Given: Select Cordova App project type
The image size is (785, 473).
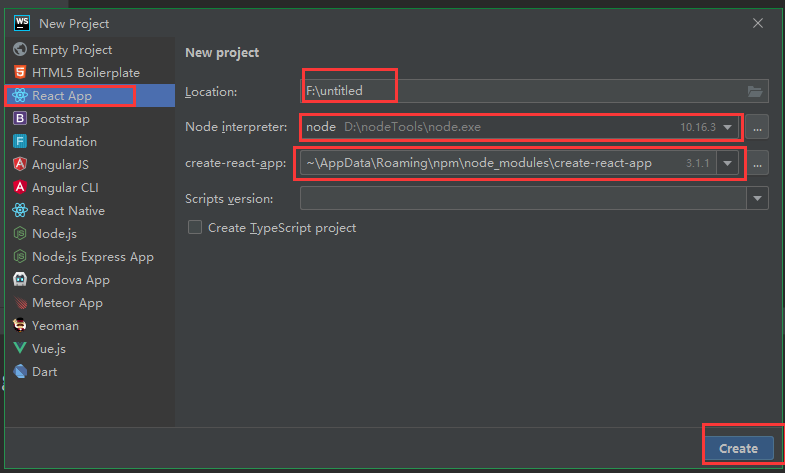Looking at the screenshot, I should pyautogui.click(x=90, y=279).
